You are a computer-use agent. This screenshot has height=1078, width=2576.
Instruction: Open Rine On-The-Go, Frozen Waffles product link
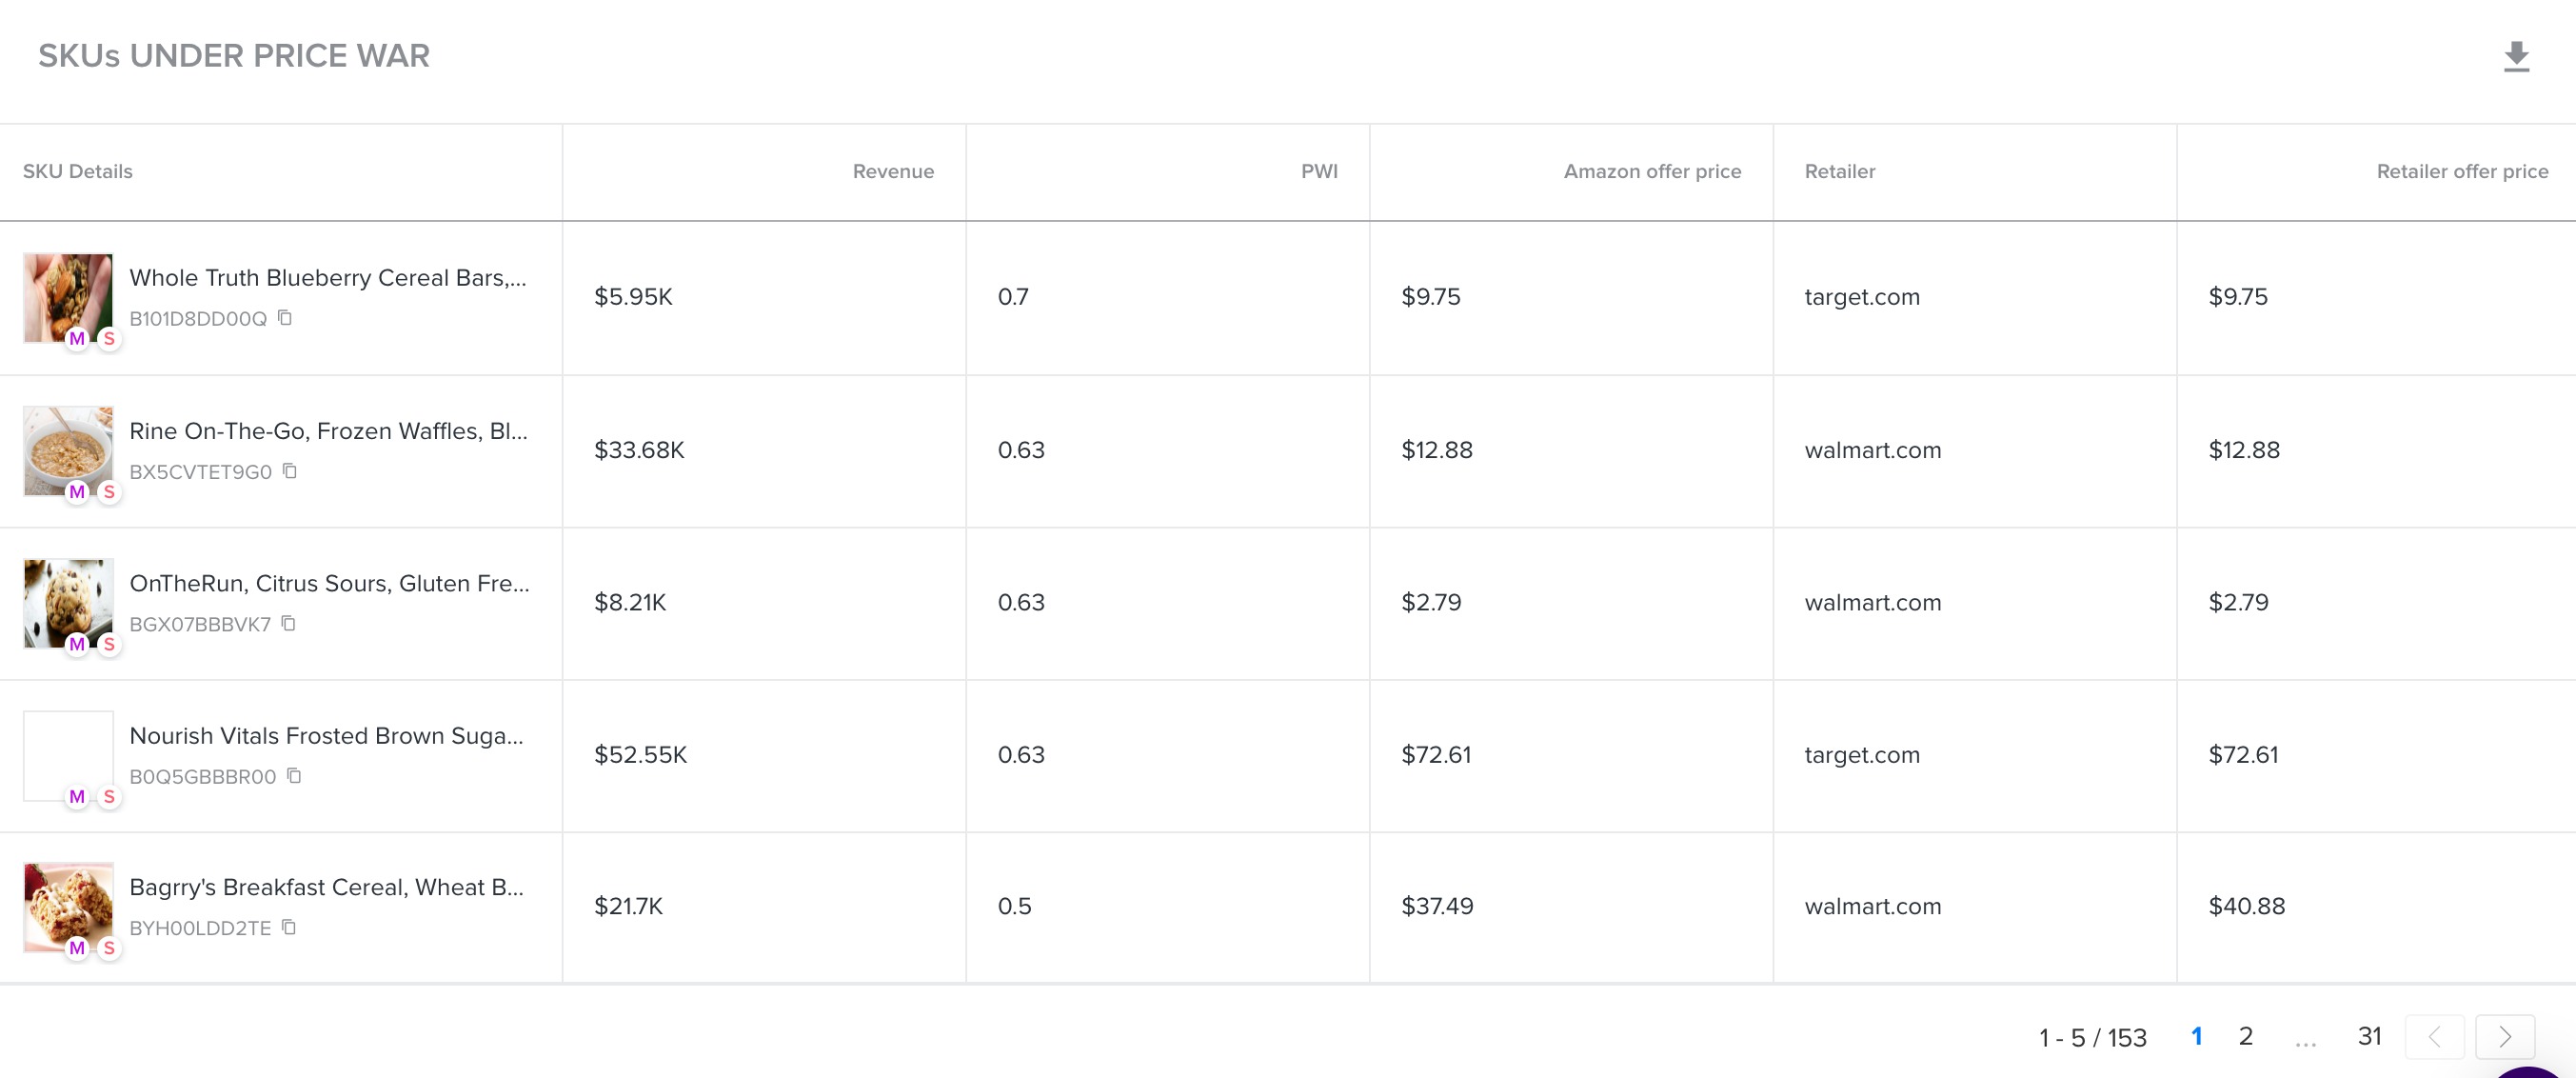328,431
